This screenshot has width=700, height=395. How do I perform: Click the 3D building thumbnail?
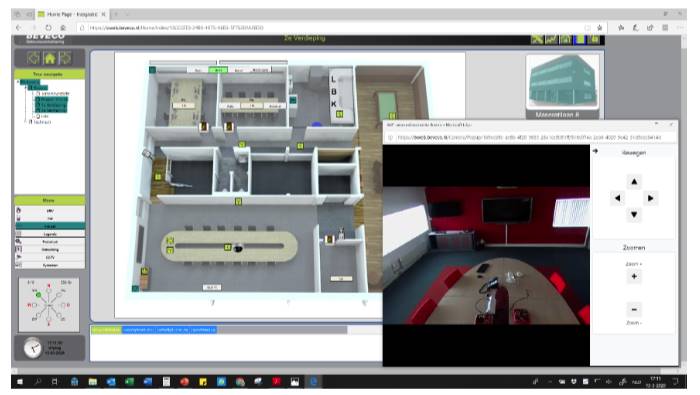[563, 82]
